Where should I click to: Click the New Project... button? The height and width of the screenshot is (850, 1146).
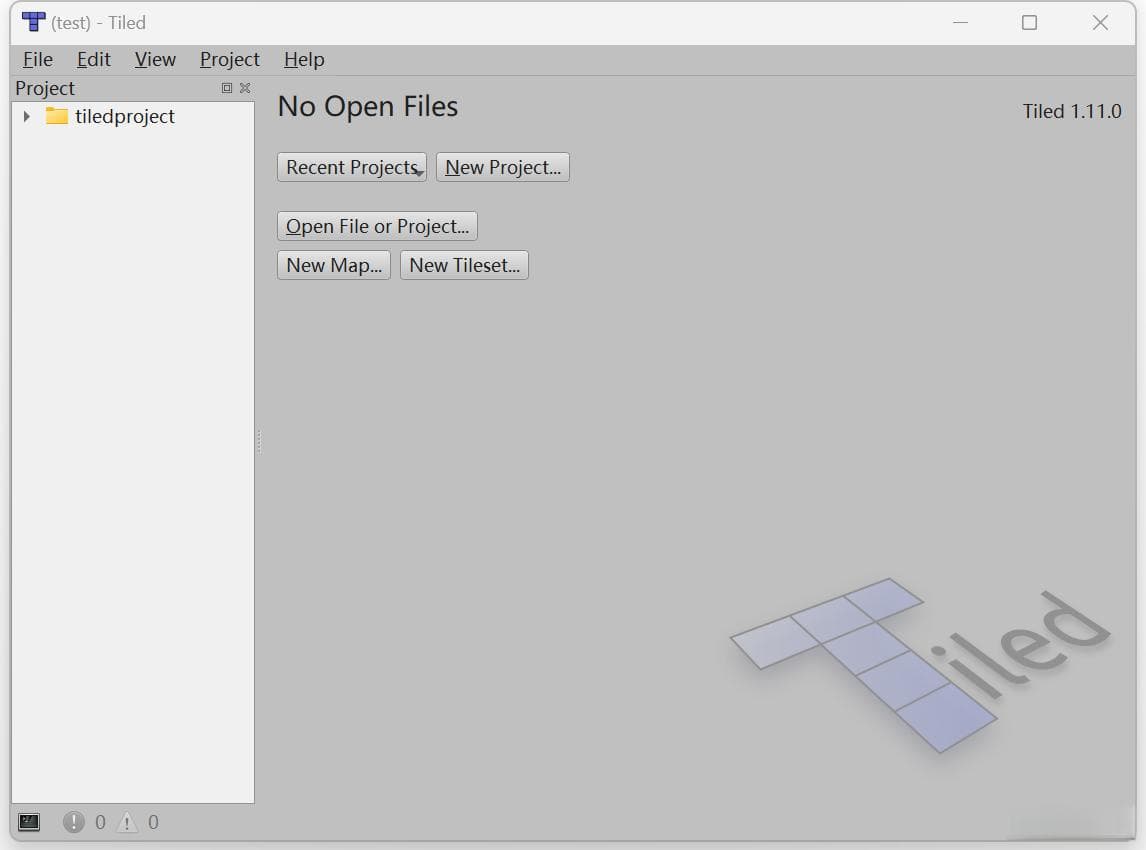pos(503,167)
